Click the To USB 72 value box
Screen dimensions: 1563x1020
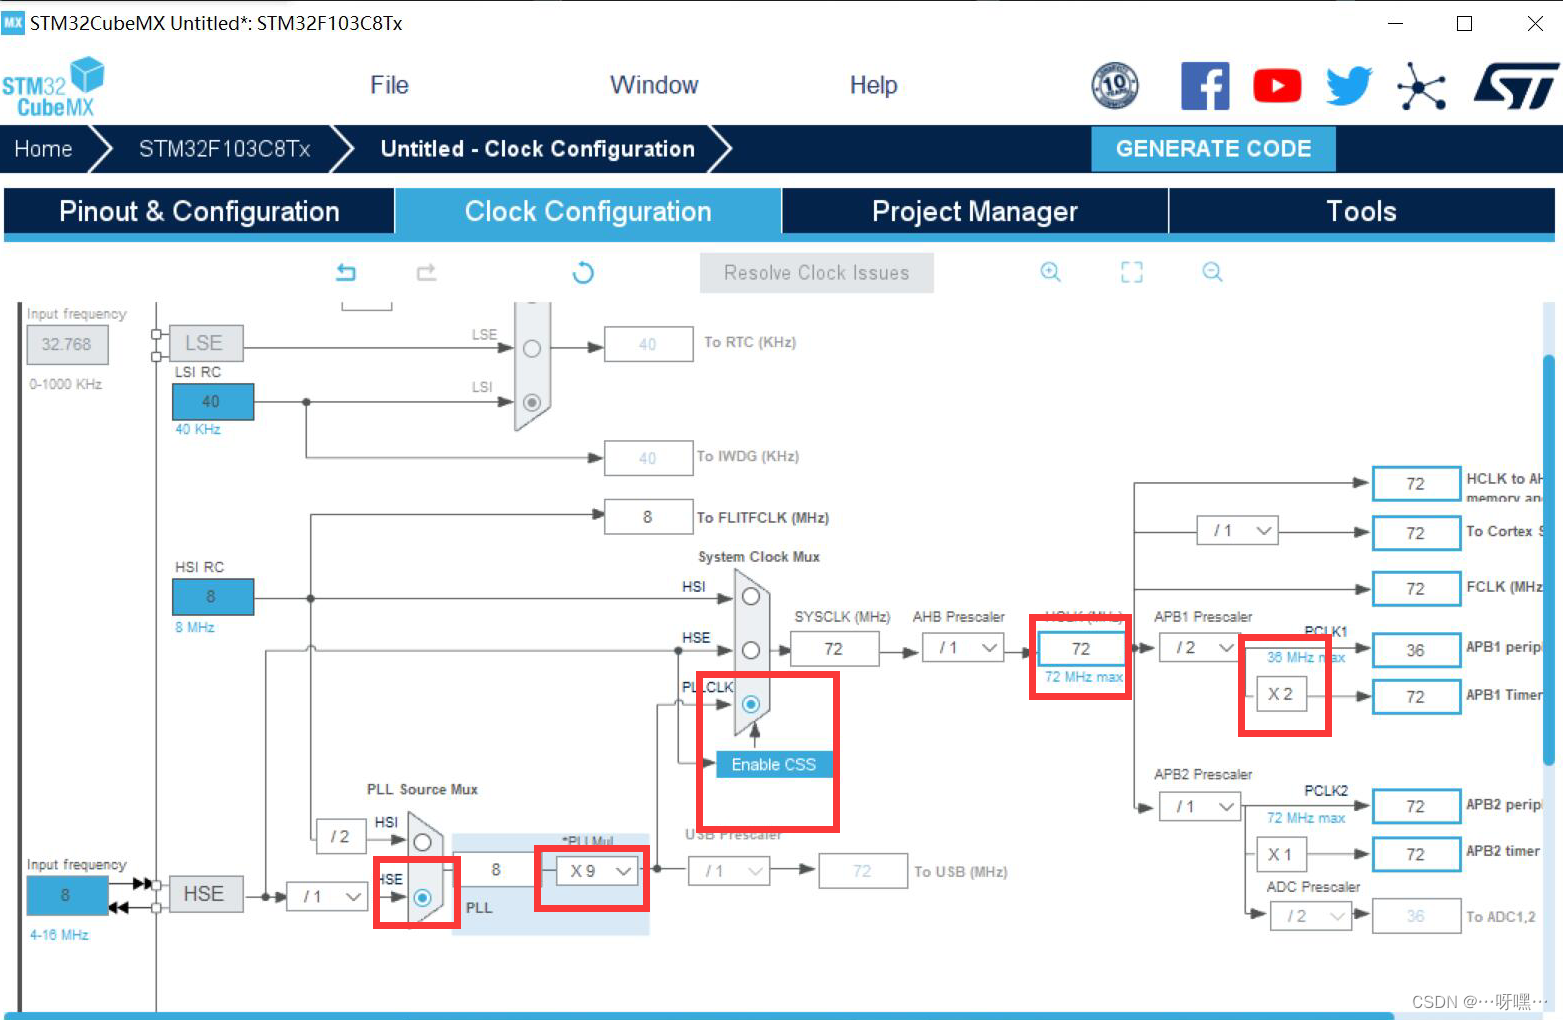coord(863,871)
